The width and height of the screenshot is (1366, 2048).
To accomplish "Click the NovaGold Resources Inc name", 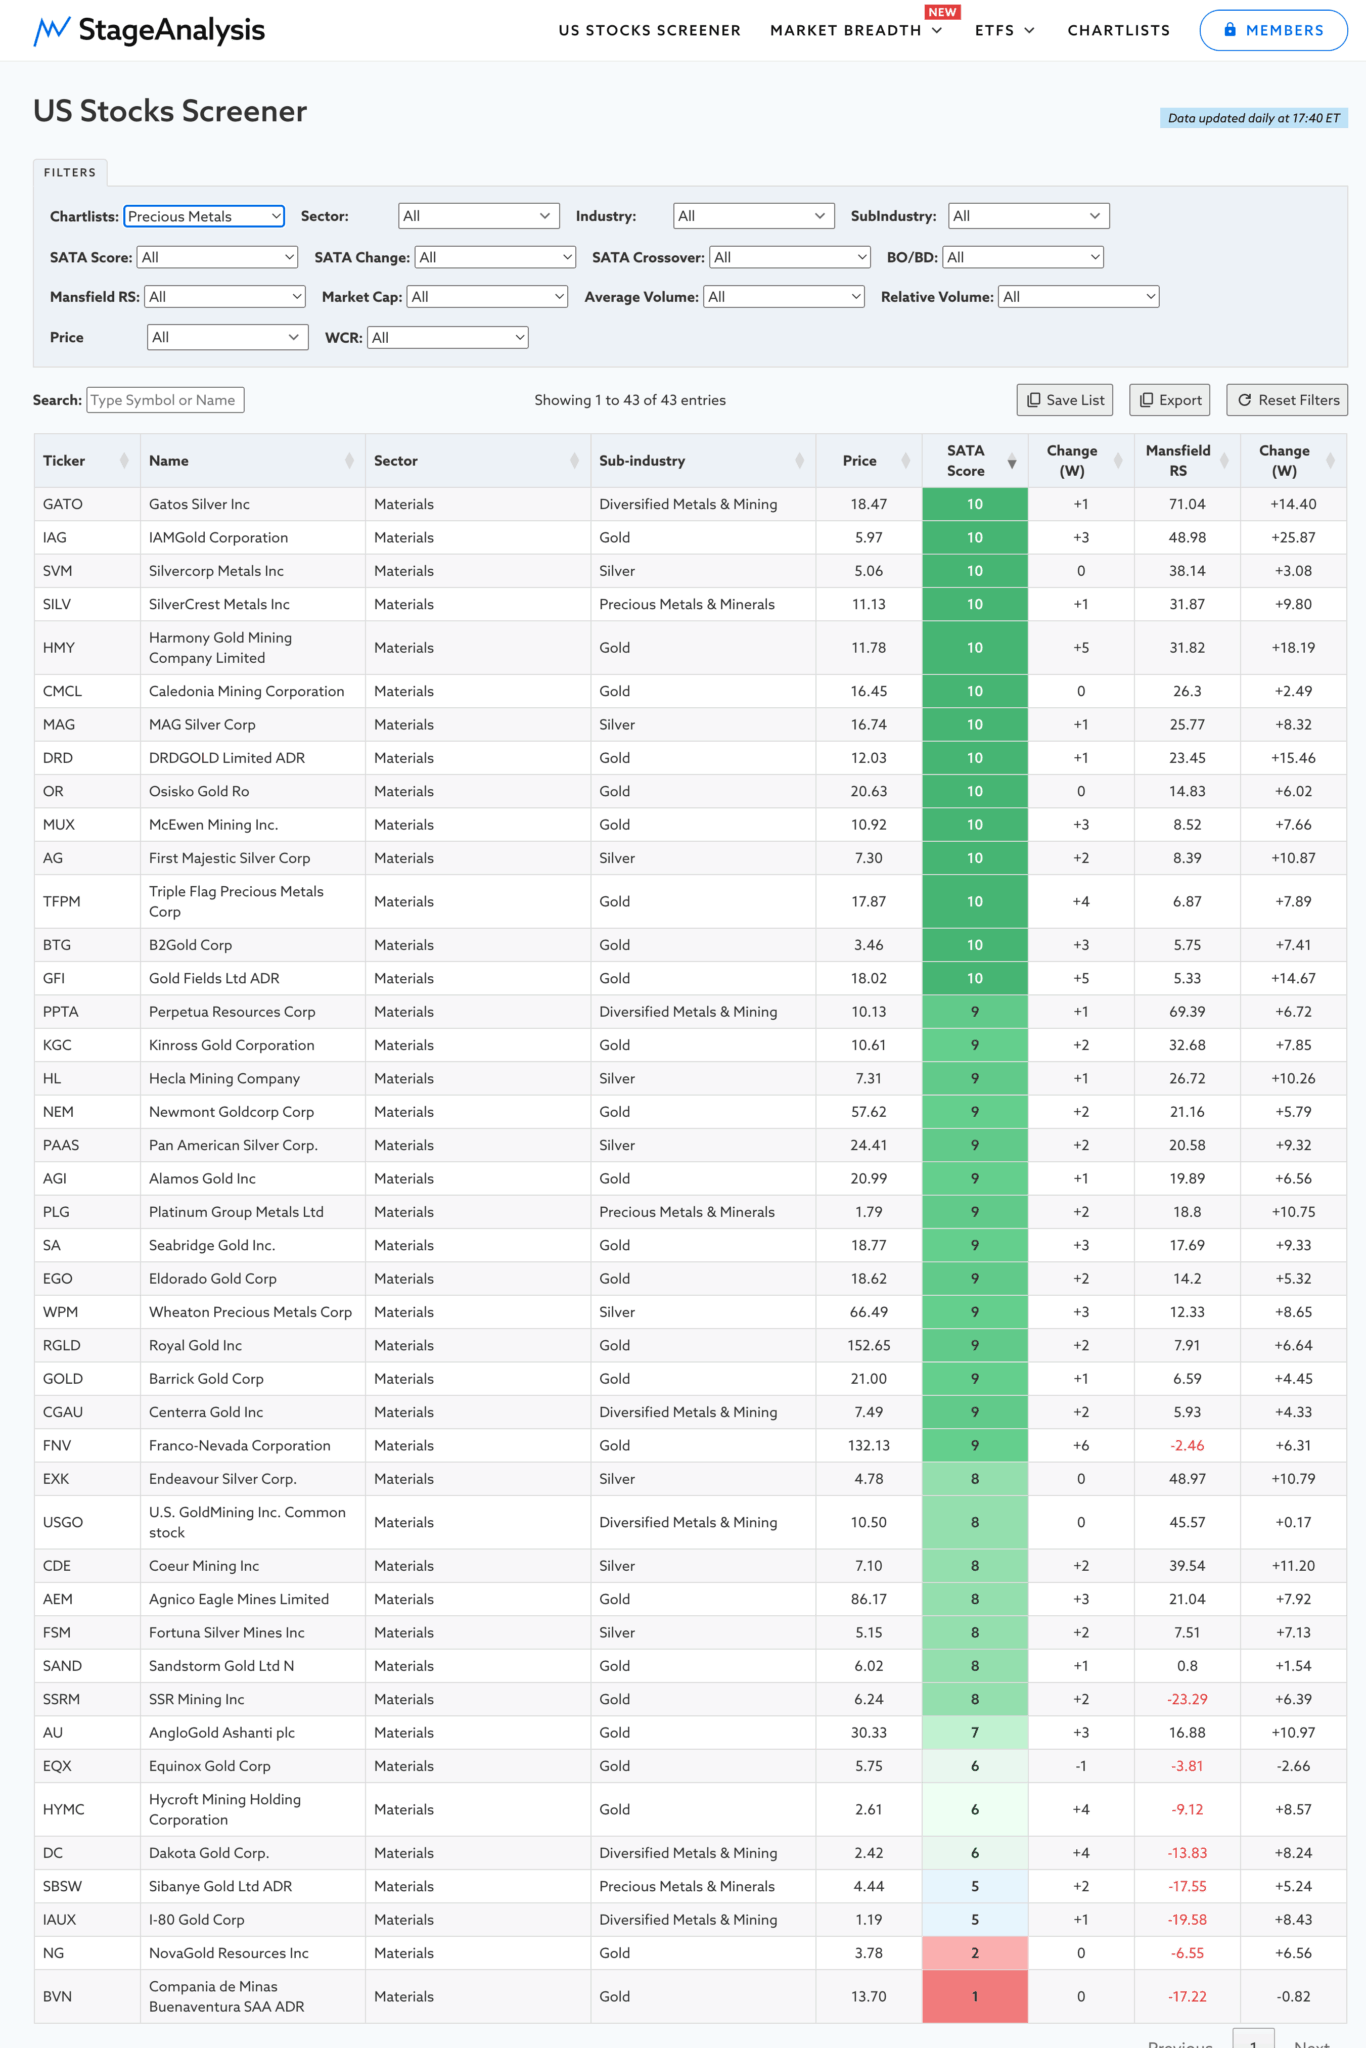I will (x=229, y=1953).
